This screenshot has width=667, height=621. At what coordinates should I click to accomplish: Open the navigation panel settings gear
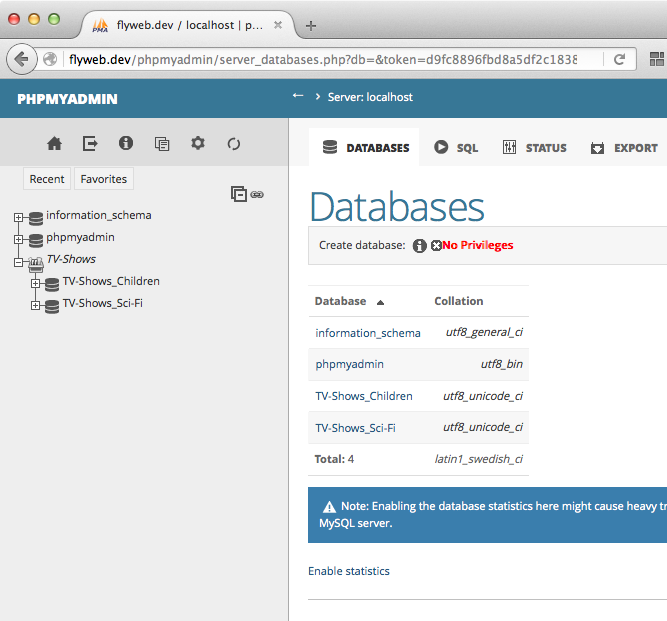[198, 144]
